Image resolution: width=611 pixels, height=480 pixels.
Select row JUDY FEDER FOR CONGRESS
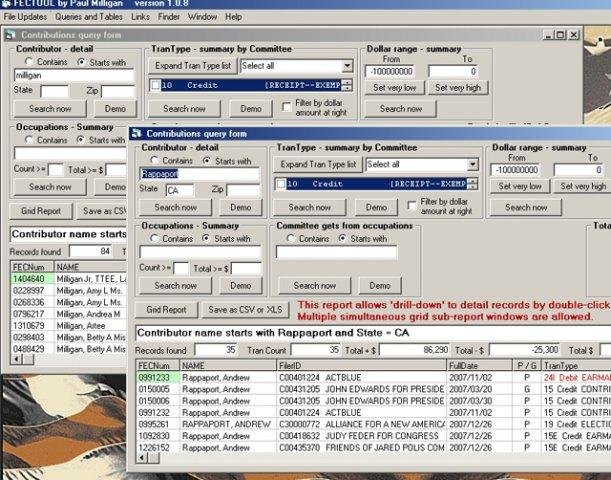tap(373, 436)
